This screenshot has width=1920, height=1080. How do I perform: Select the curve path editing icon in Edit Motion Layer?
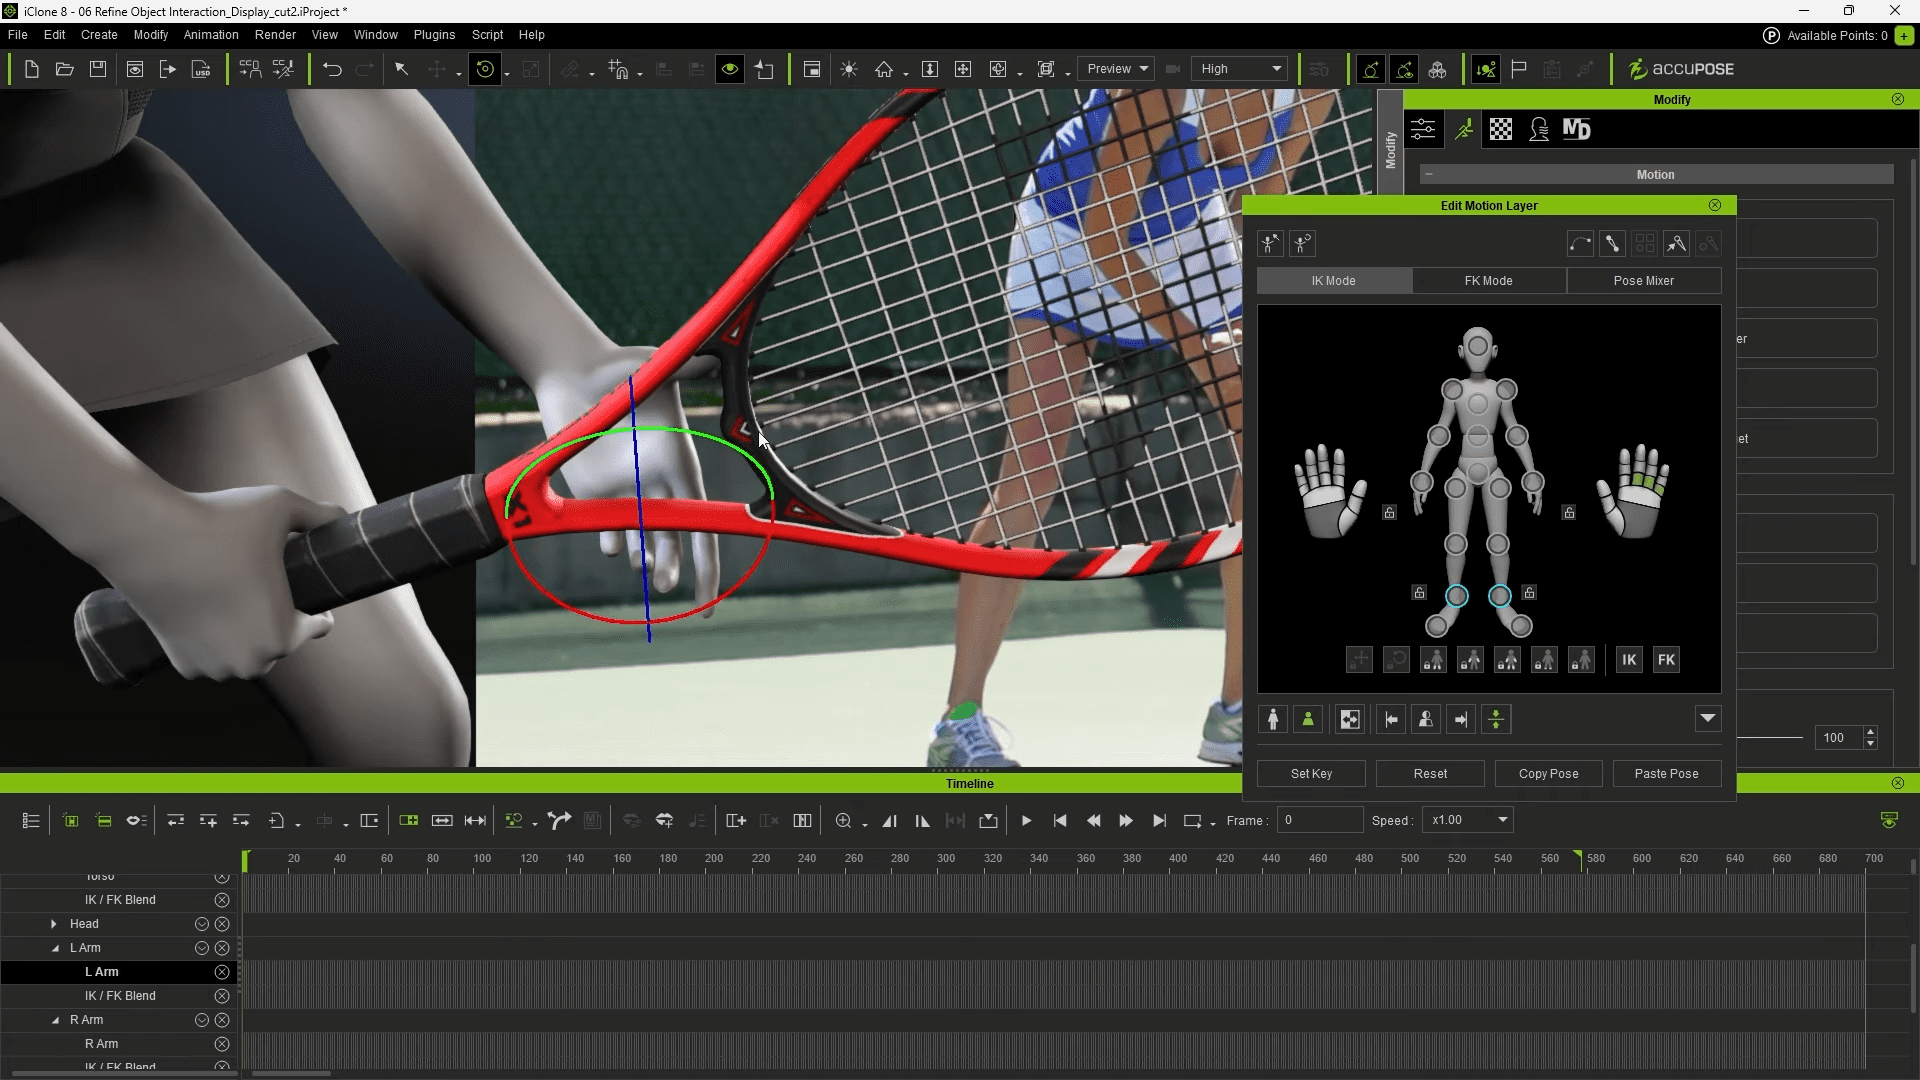1580,244
